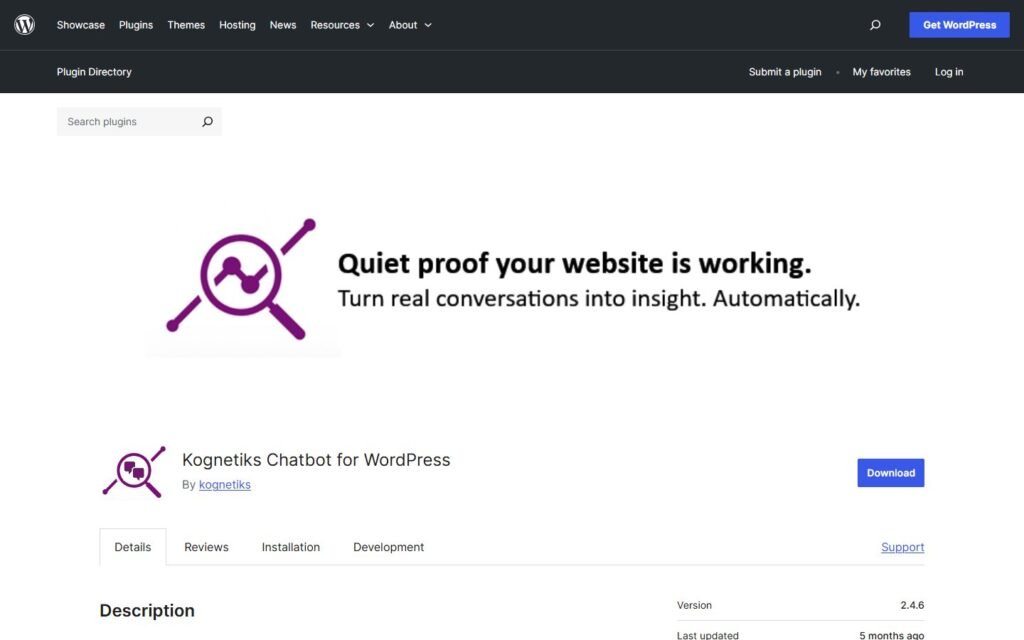Expand the Resources dropdown menu

[x=342, y=25]
